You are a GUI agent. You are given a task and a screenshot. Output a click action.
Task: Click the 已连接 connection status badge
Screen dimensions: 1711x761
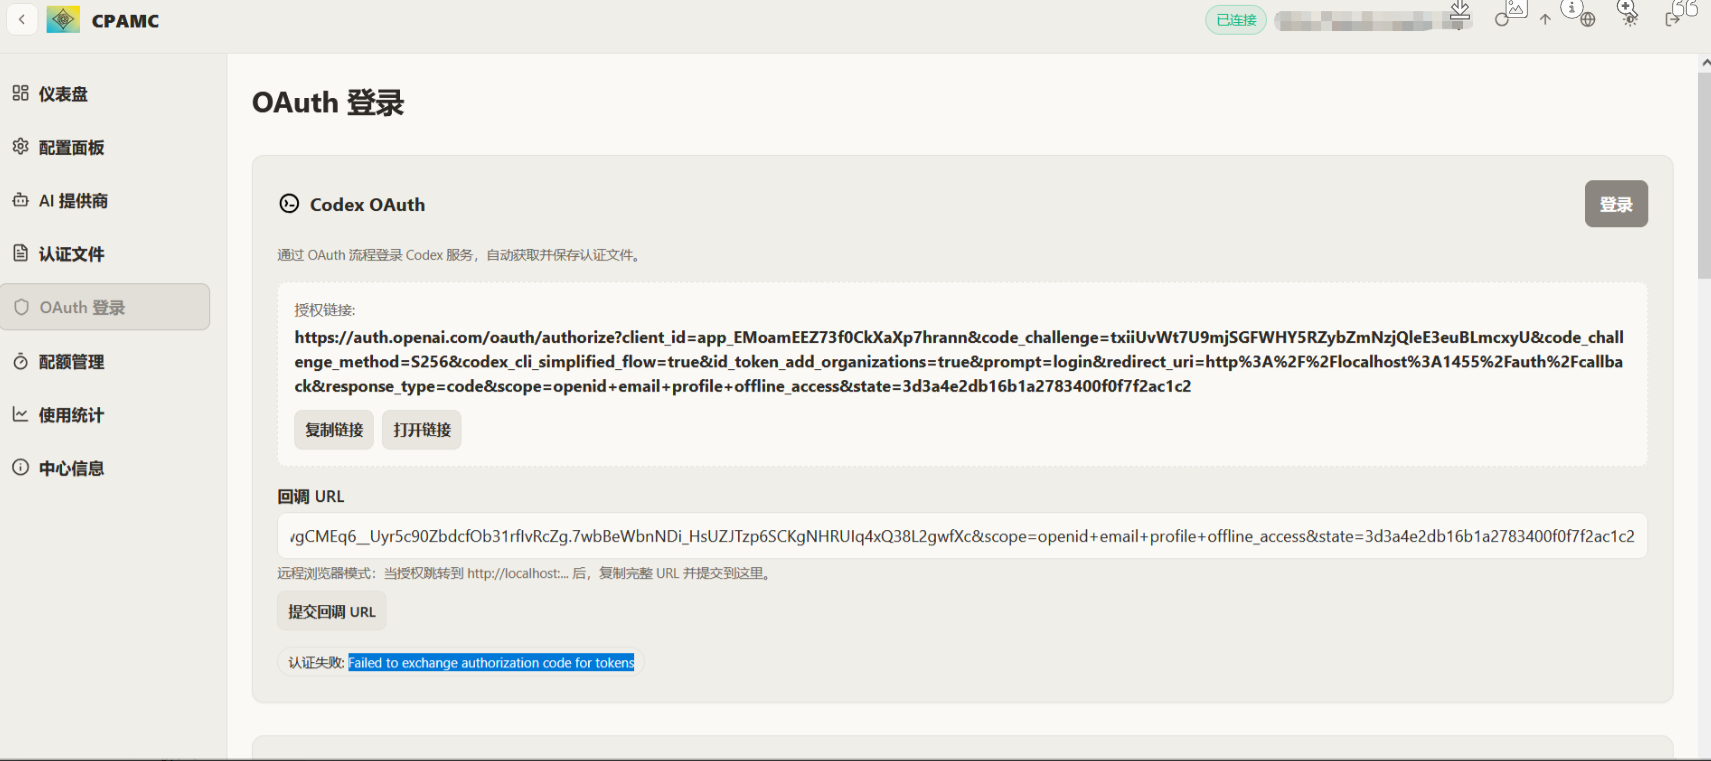1236,20
